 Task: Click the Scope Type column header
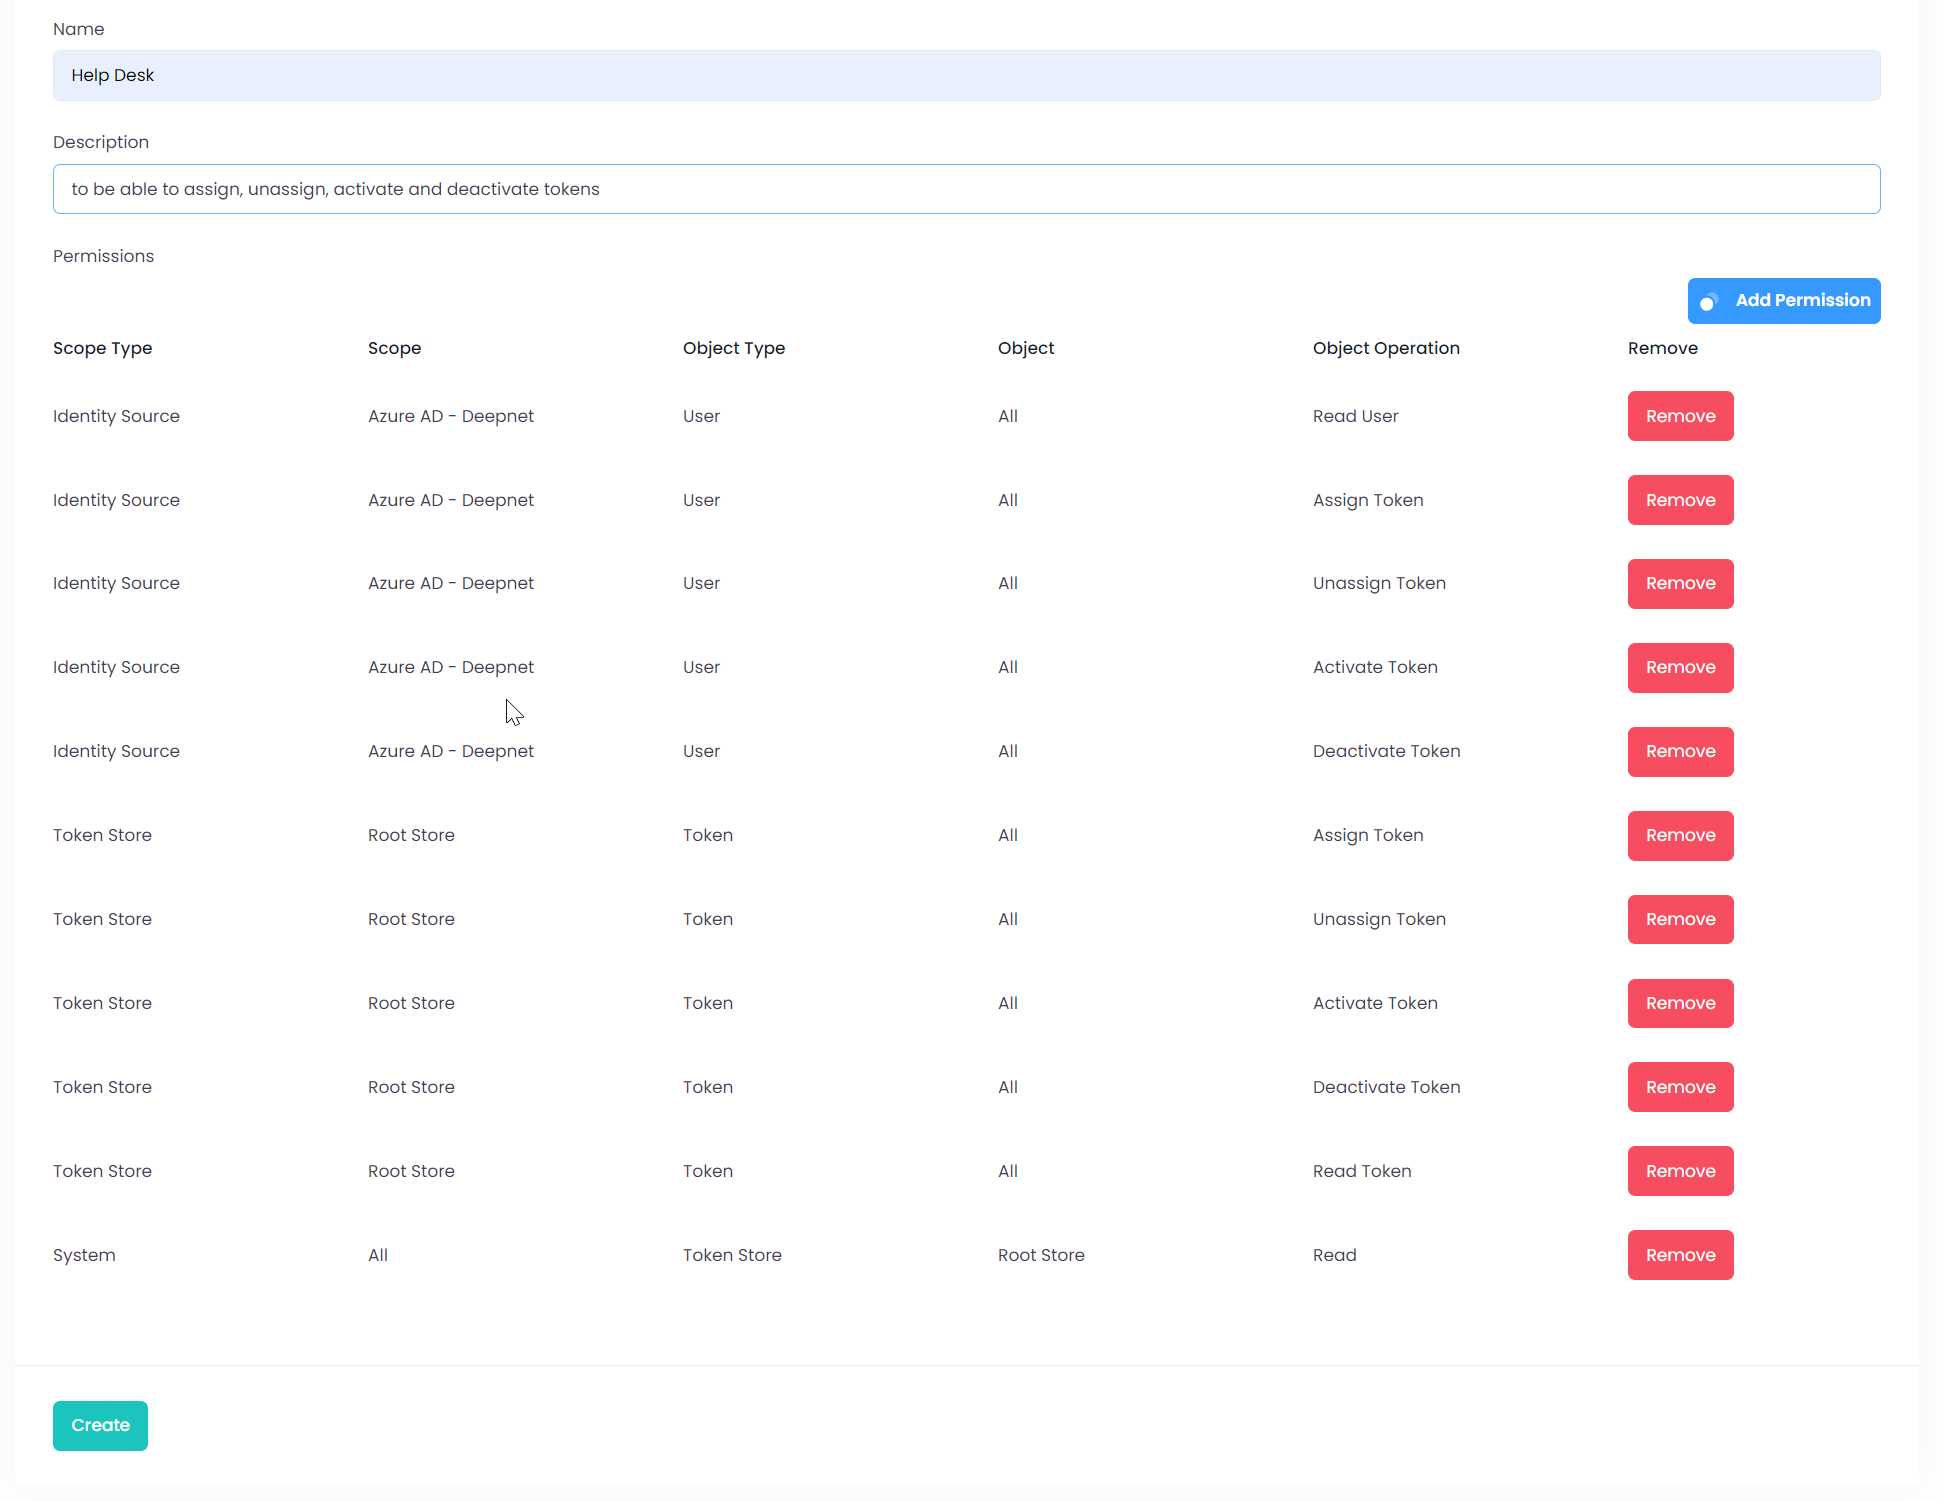tap(102, 348)
